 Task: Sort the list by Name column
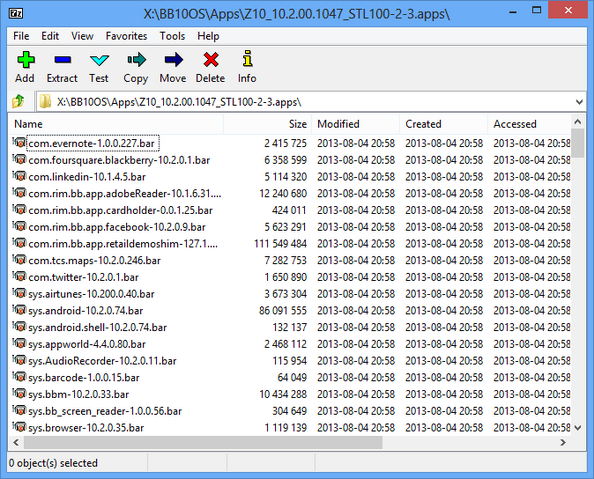click(x=117, y=124)
